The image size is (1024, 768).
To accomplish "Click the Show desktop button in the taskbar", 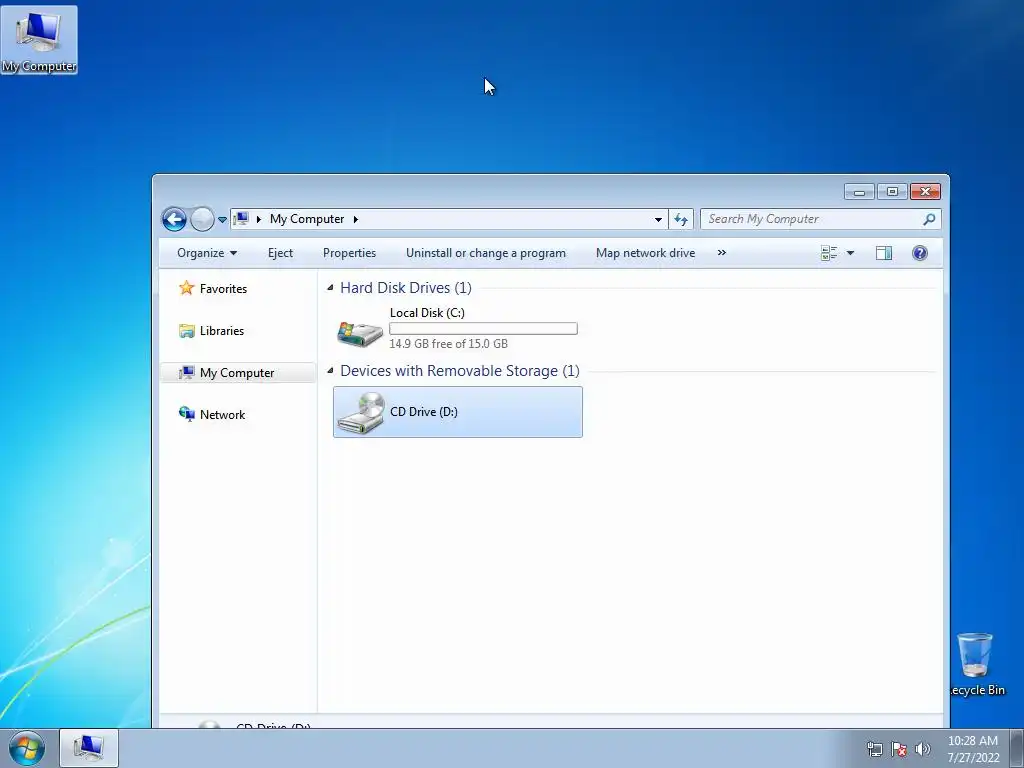I will pos(1017,748).
